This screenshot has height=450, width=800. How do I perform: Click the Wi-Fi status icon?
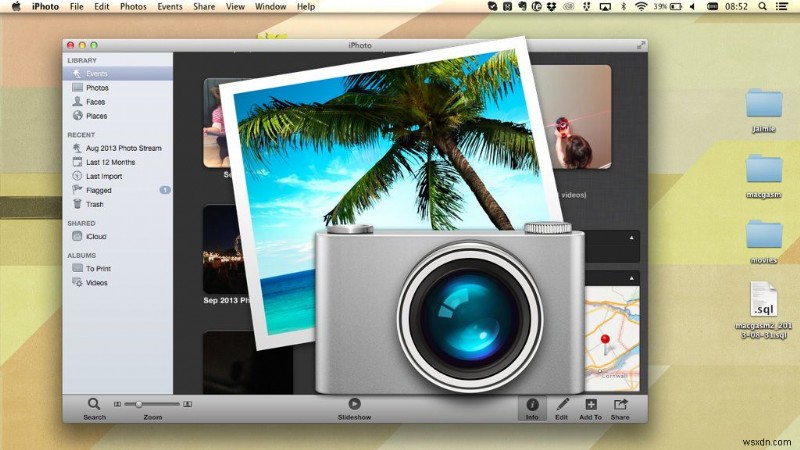(641, 7)
